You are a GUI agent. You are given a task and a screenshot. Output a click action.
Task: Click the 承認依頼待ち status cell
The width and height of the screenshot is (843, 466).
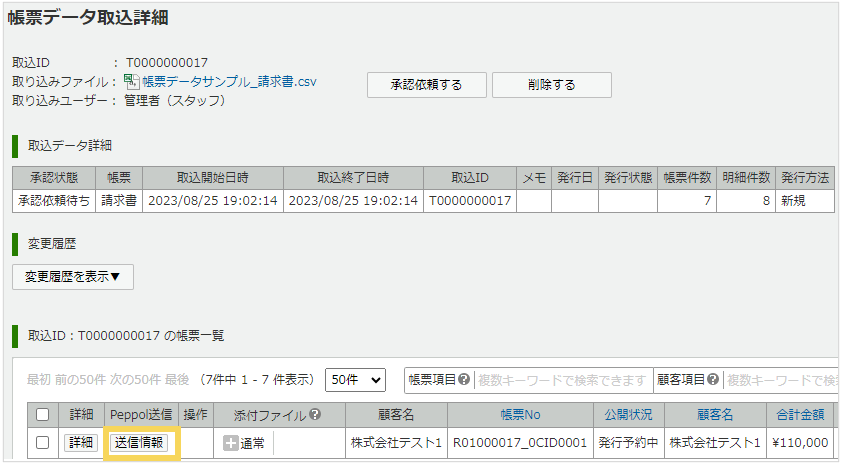[x=54, y=201]
